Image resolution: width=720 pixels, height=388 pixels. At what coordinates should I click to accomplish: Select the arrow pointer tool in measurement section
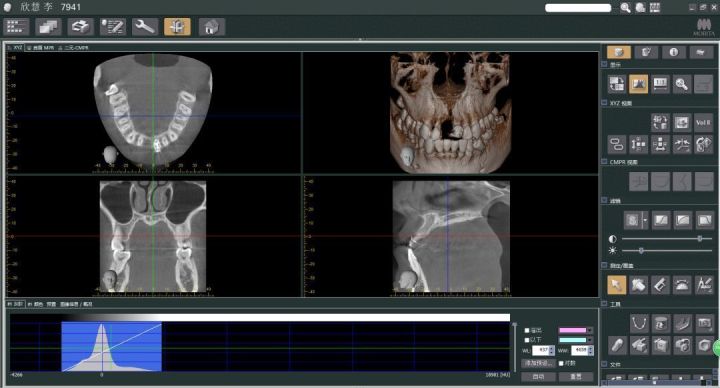click(616, 285)
